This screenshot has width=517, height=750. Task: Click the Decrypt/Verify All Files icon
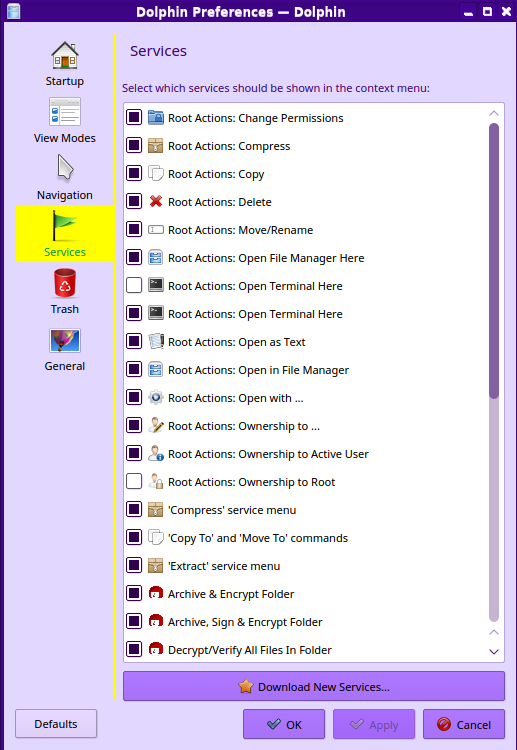click(156, 649)
